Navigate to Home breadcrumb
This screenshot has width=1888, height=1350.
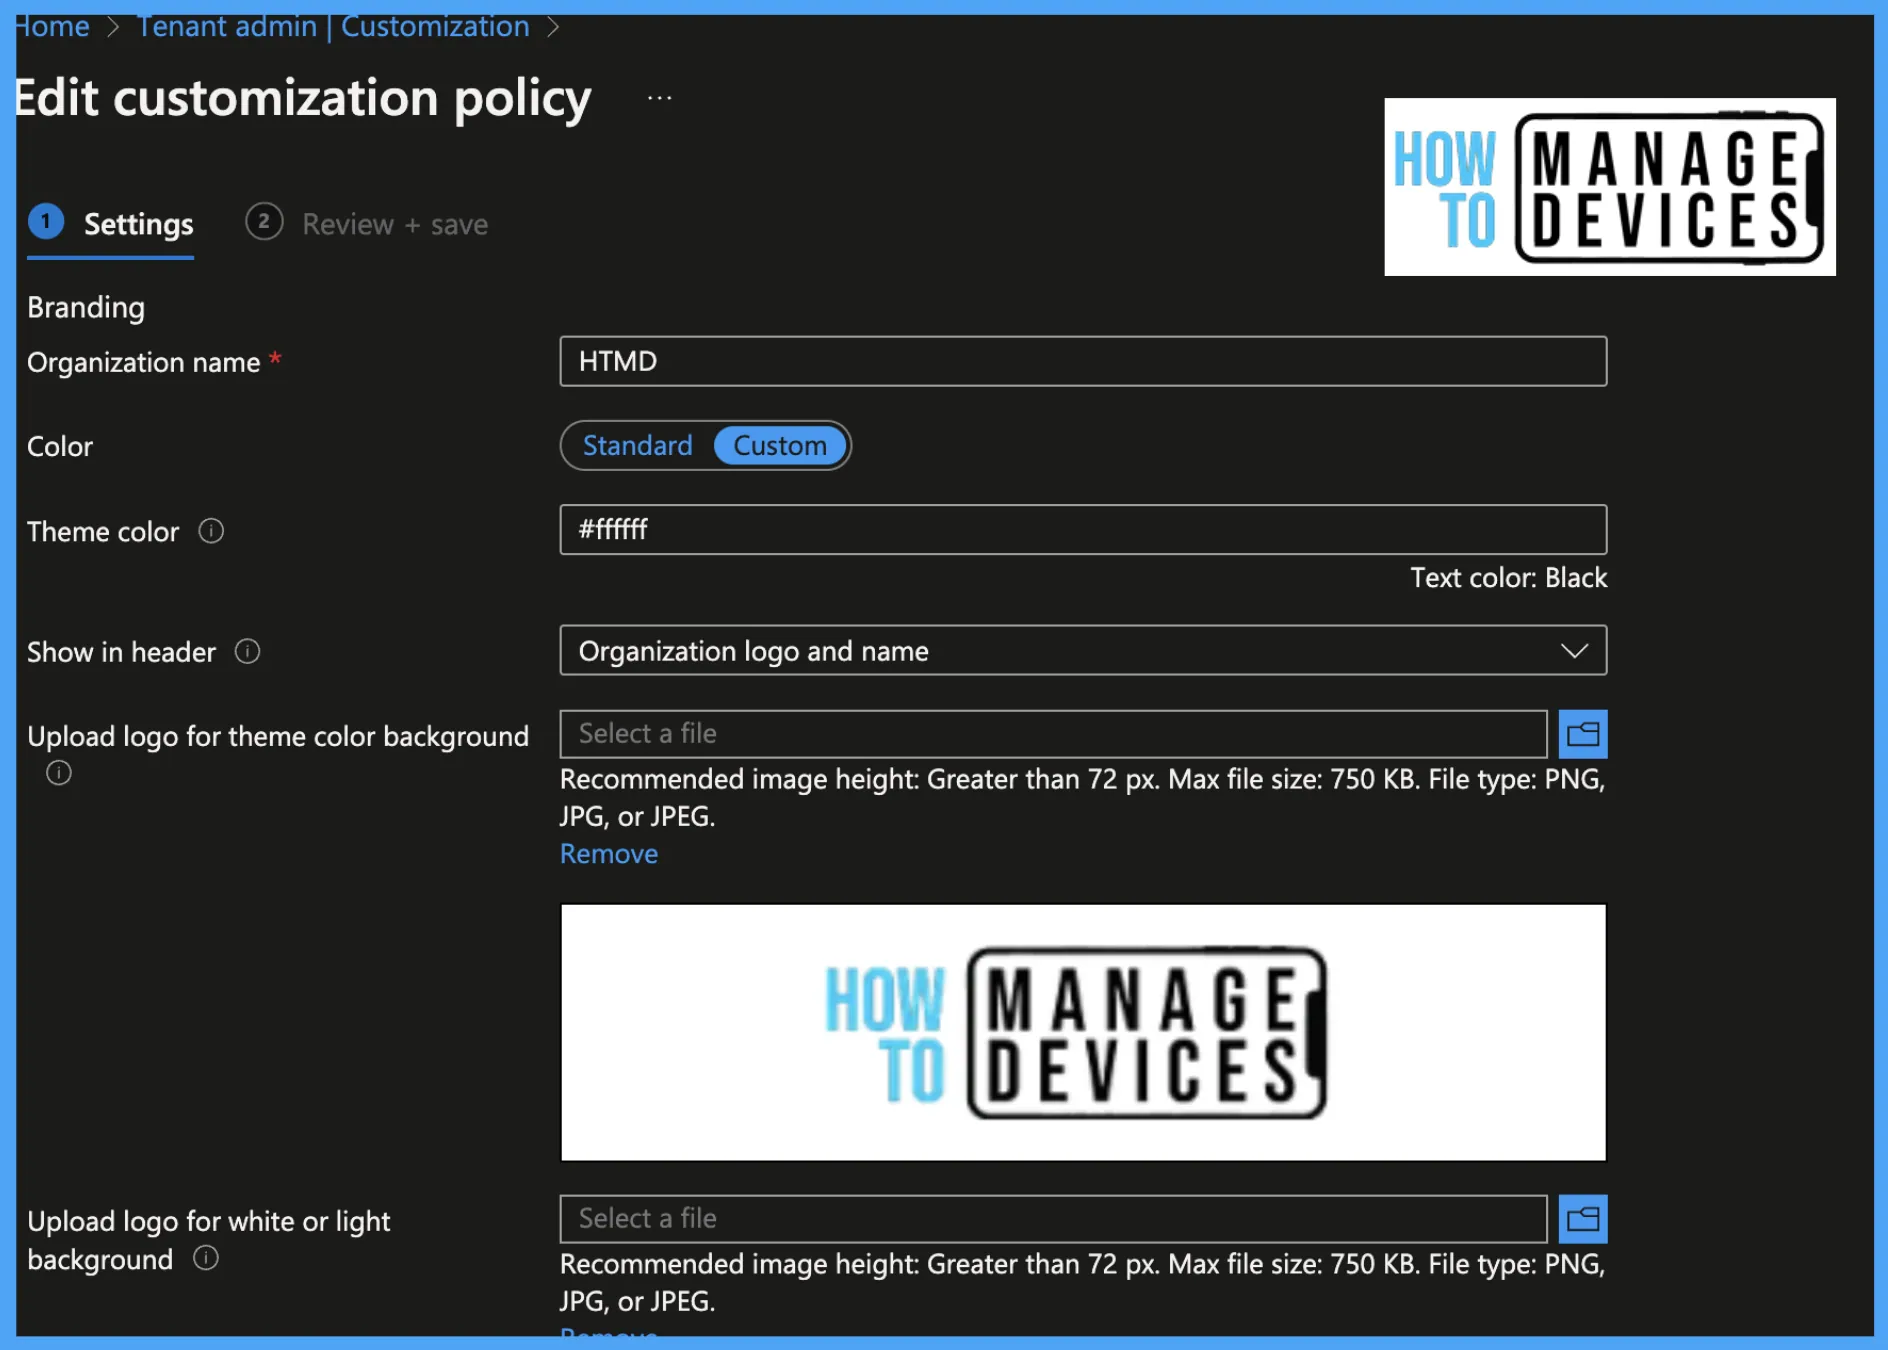(51, 27)
